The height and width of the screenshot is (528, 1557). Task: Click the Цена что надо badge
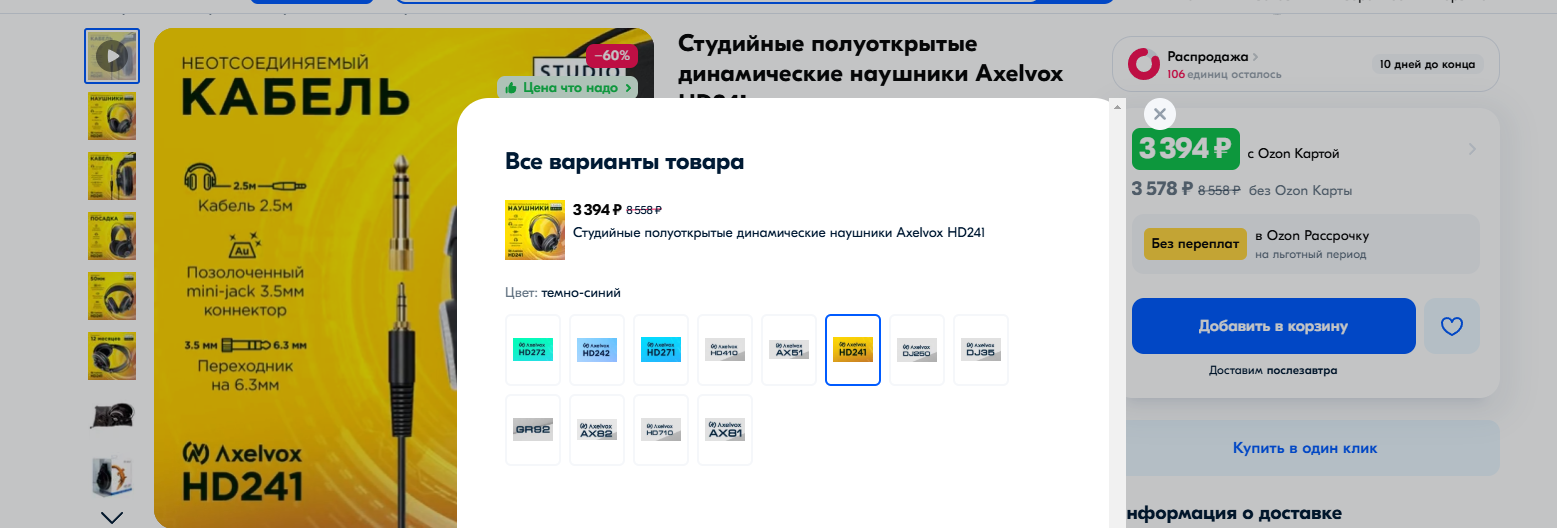coord(568,88)
